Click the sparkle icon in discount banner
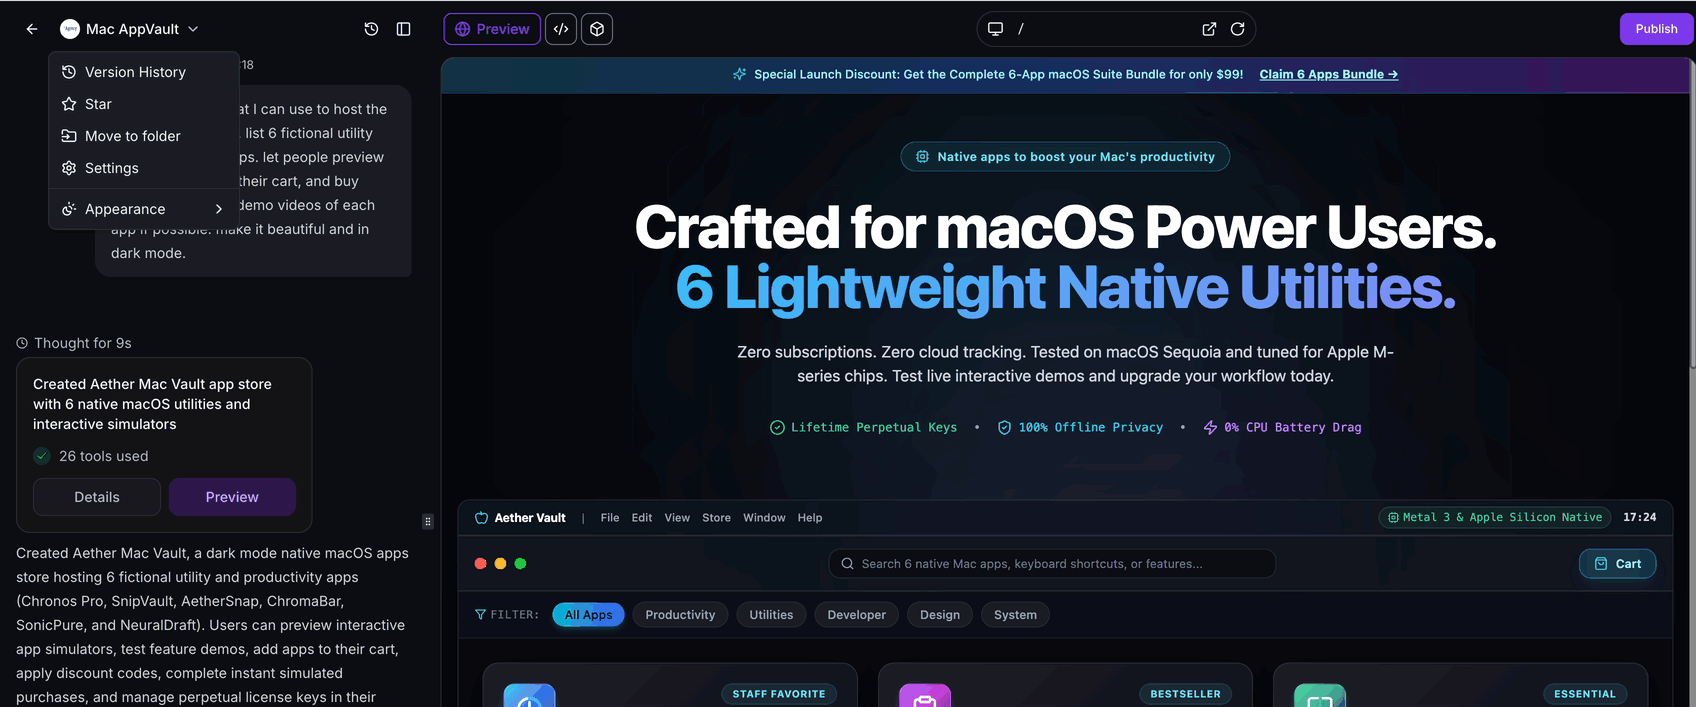The width and height of the screenshot is (1696, 707). 739,74
